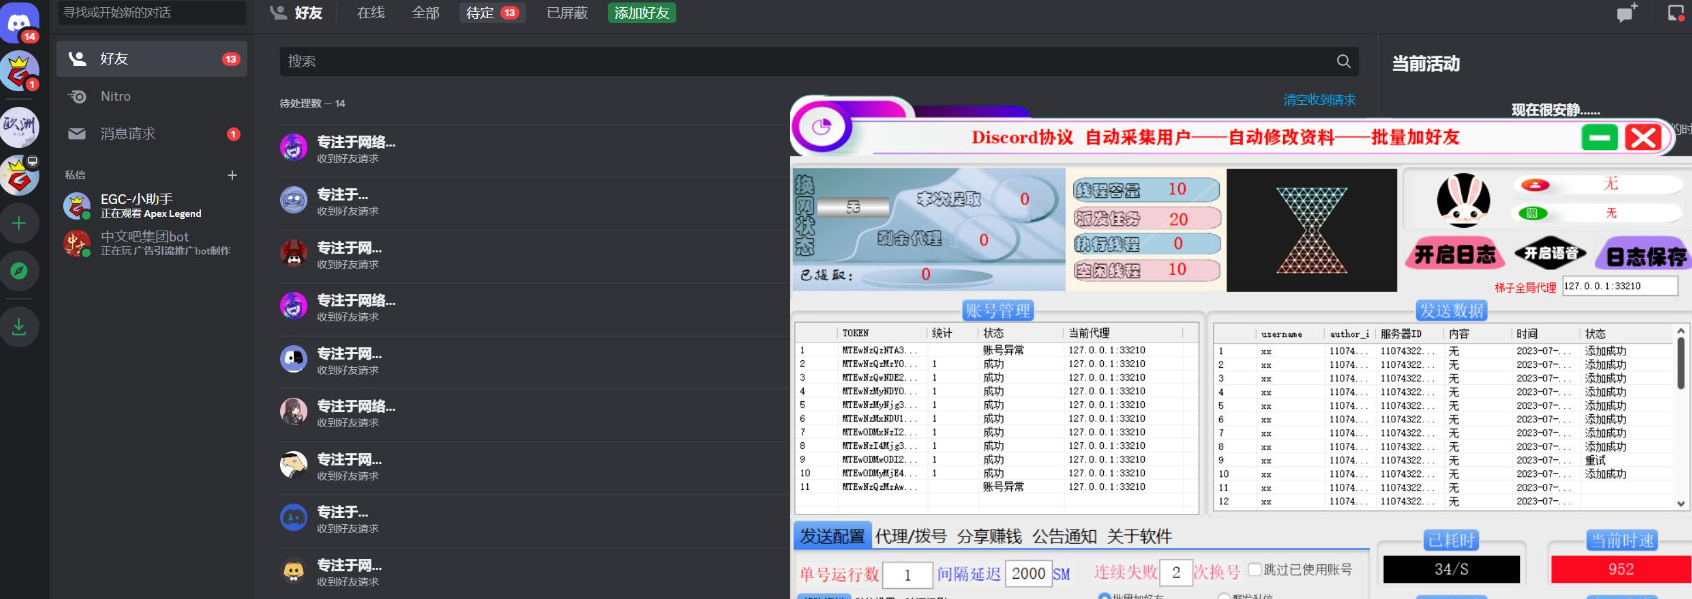Create a DM with the 私信 plus icon
Image resolution: width=1692 pixels, height=599 pixels.
pyautogui.click(x=232, y=175)
